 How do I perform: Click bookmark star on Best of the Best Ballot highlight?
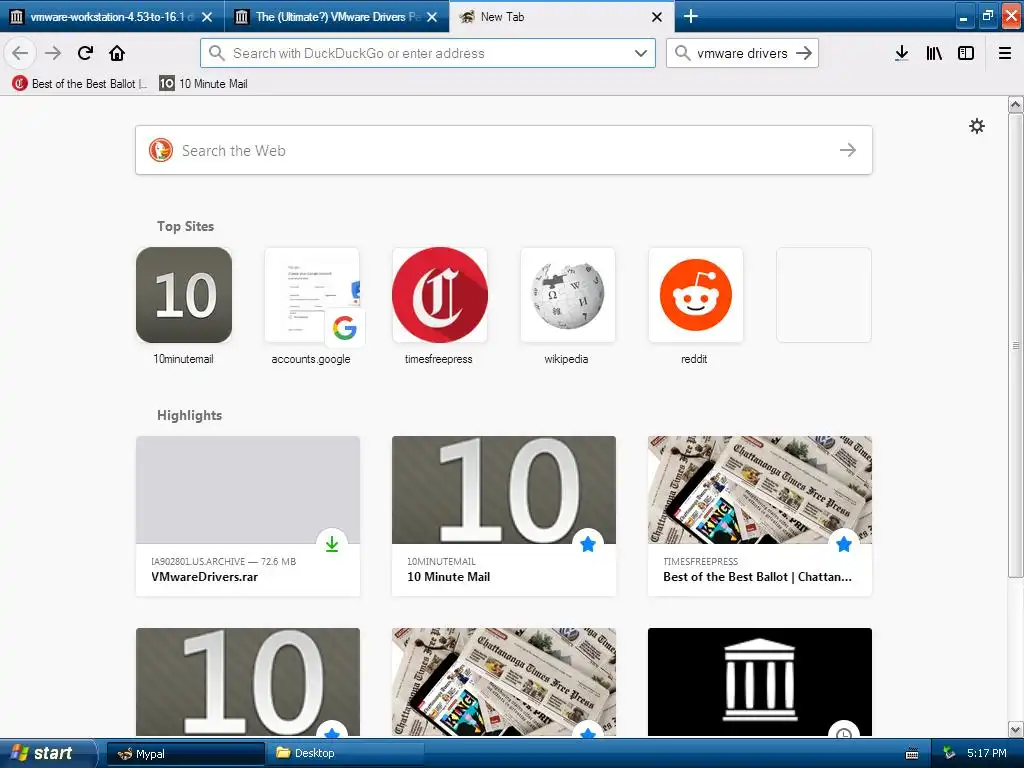click(x=844, y=544)
